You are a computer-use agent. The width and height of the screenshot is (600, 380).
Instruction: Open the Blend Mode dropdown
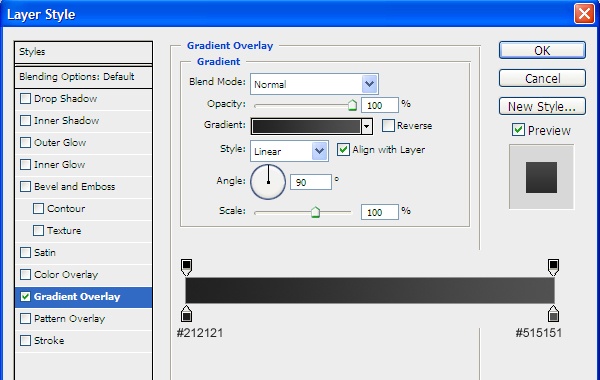[369, 84]
